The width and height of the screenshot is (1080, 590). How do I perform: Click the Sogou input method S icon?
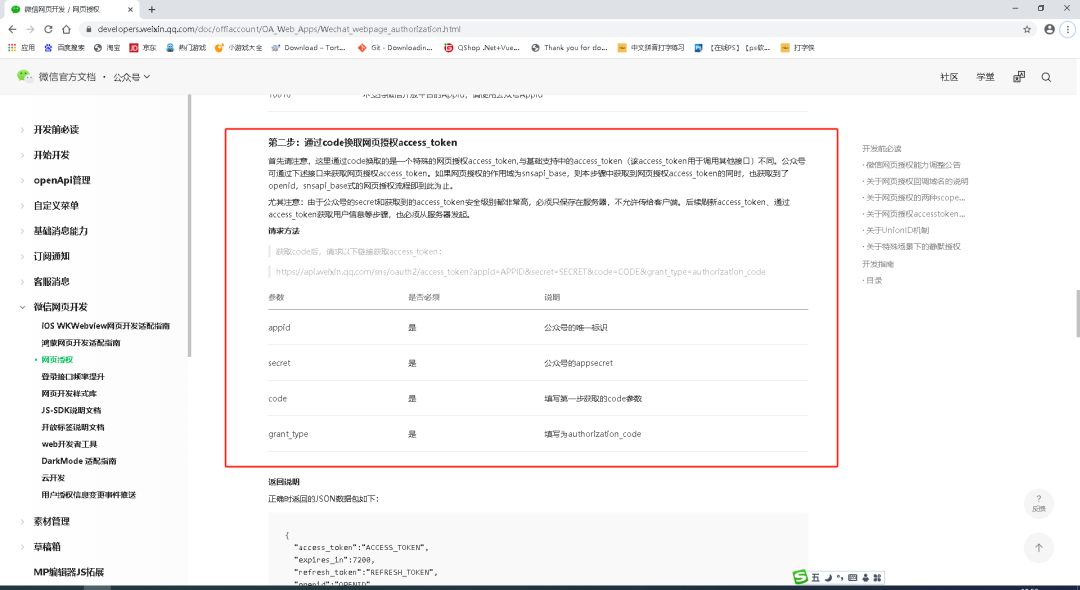800,577
